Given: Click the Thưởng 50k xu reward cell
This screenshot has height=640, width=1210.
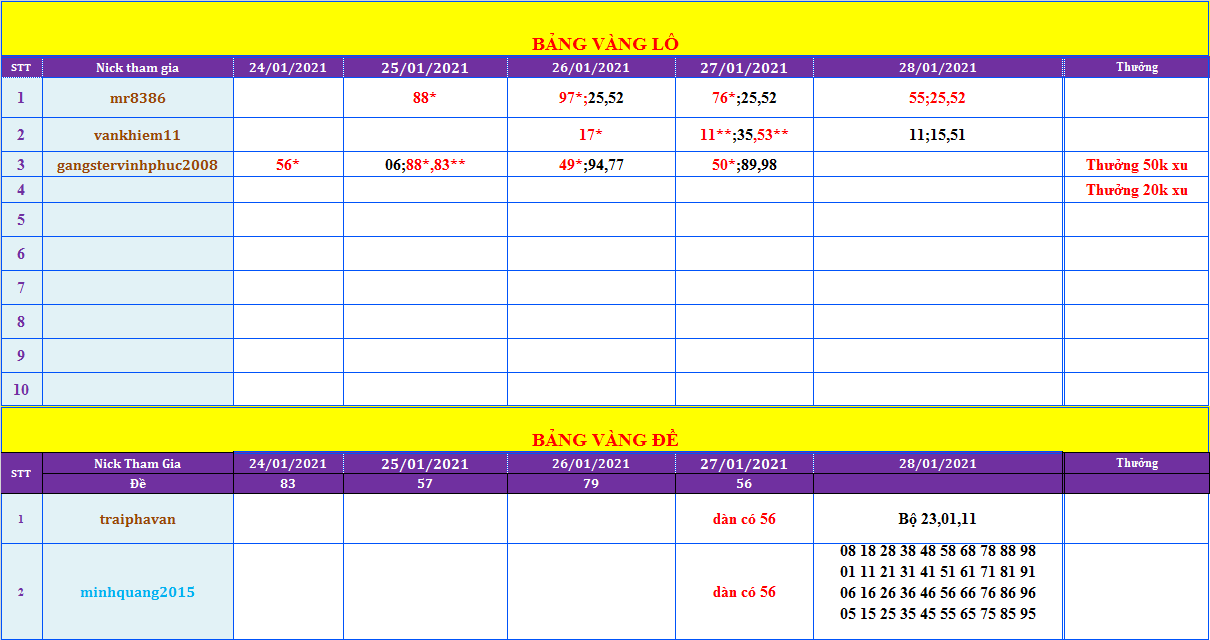Looking at the screenshot, I should click(x=1136, y=165).
